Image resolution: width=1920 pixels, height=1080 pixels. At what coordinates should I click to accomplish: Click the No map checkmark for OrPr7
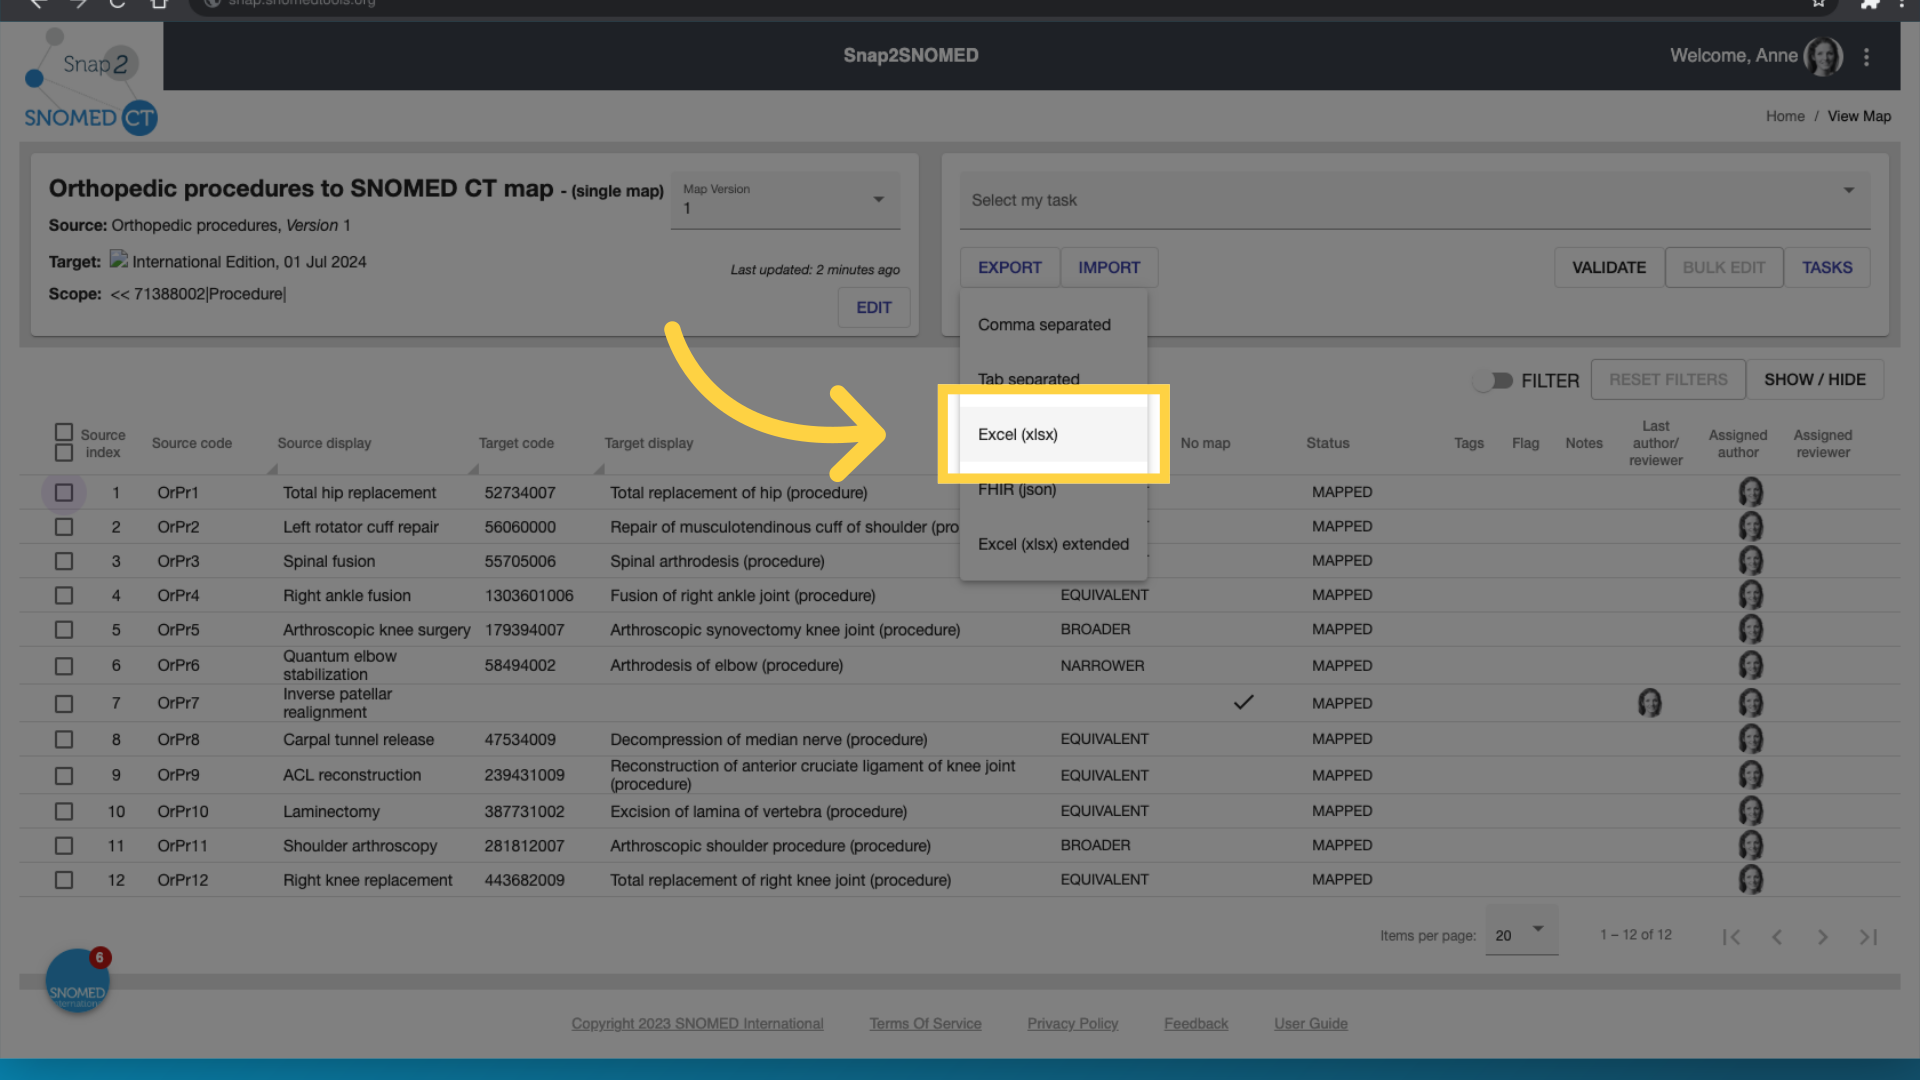pyautogui.click(x=1243, y=702)
